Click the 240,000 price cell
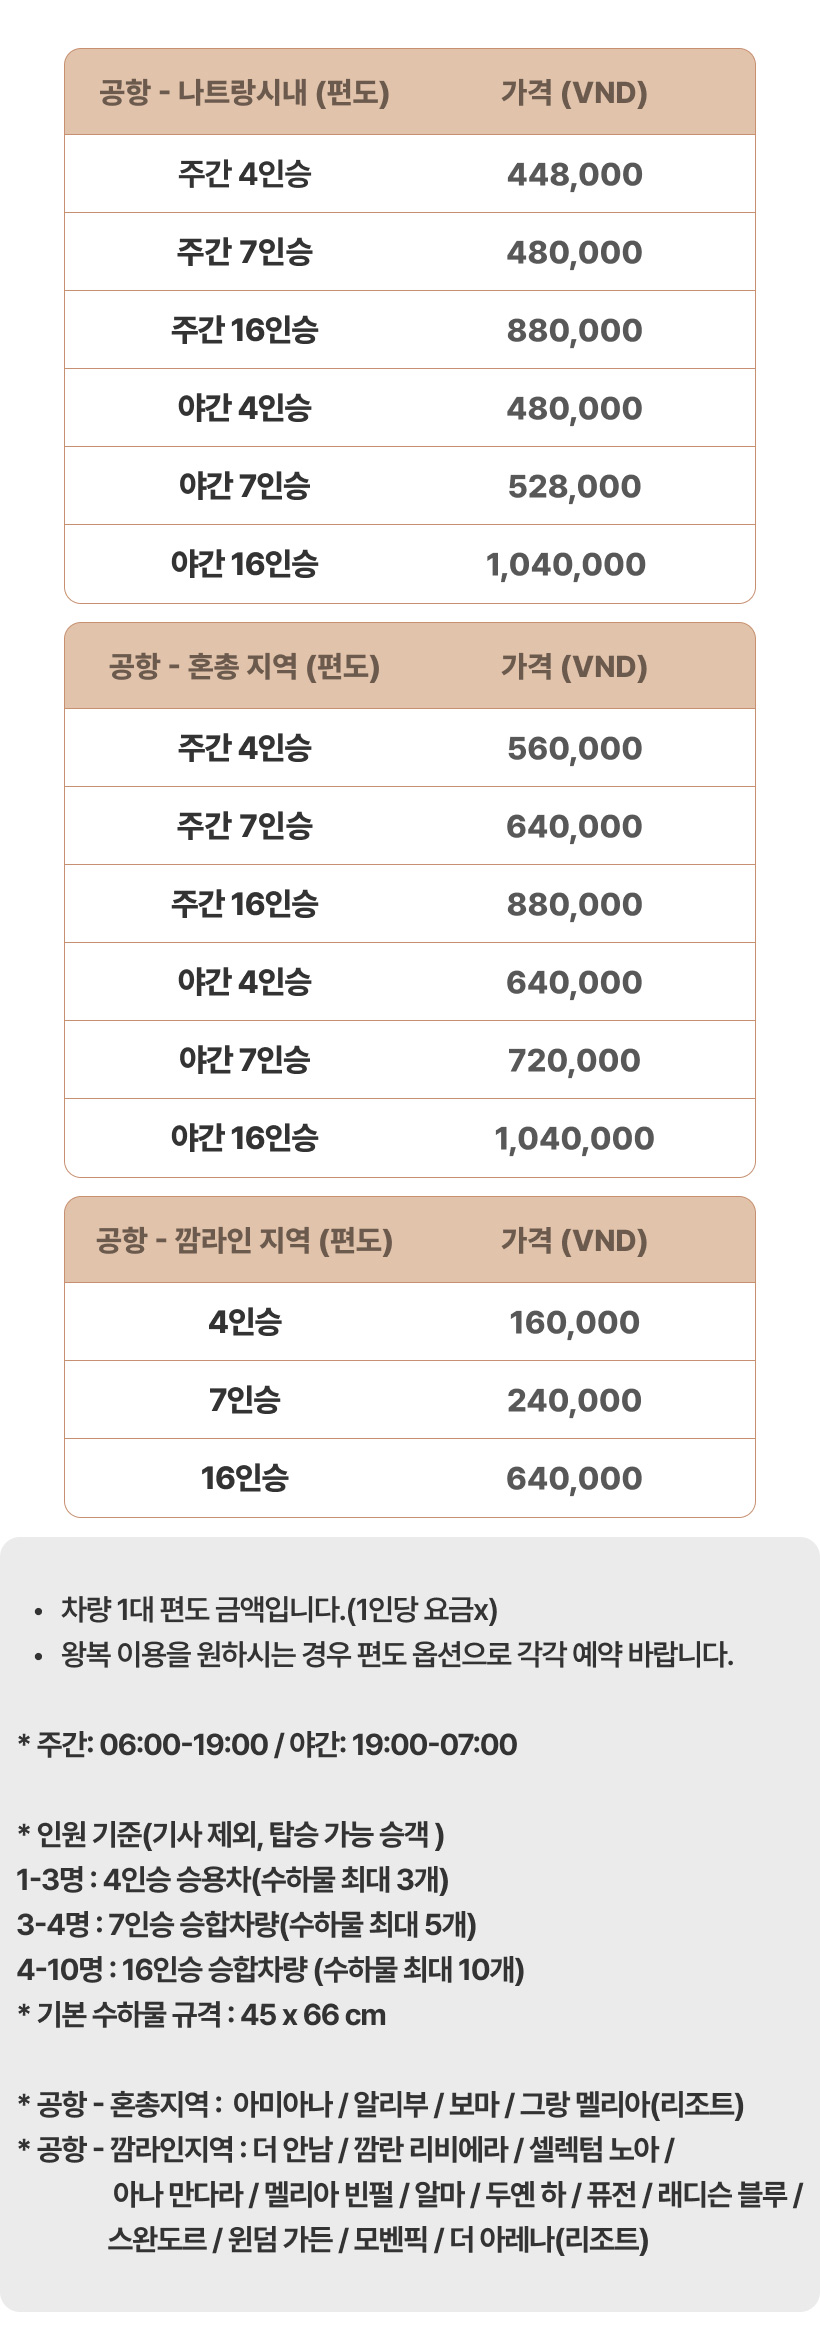The width and height of the screenshot is (820, 2343). coord(574,1401)
